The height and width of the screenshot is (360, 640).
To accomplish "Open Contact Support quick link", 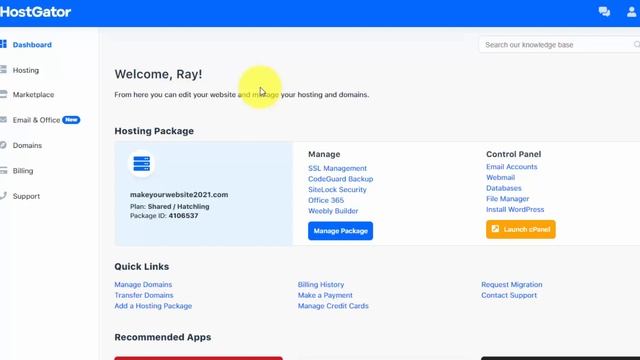I will click(509, 295).
